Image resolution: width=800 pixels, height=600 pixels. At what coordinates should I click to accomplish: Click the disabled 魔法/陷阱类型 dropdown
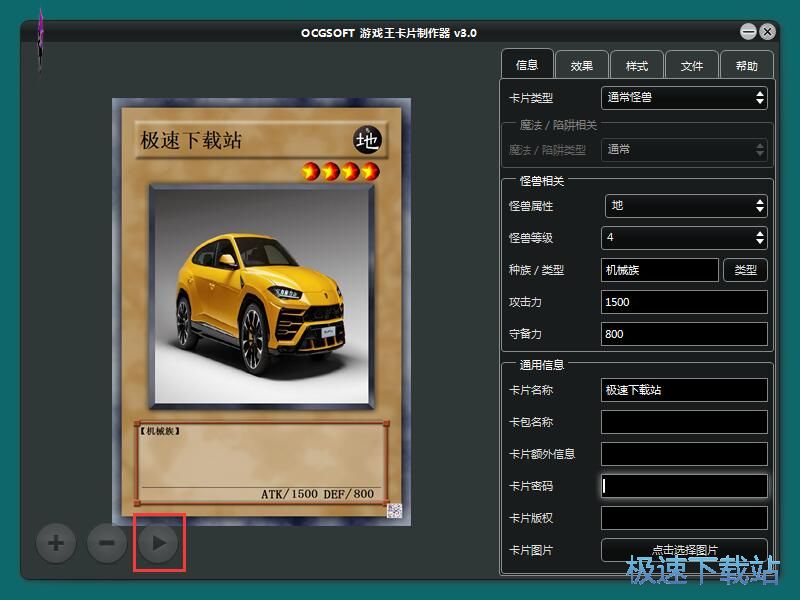click(684, 149)
